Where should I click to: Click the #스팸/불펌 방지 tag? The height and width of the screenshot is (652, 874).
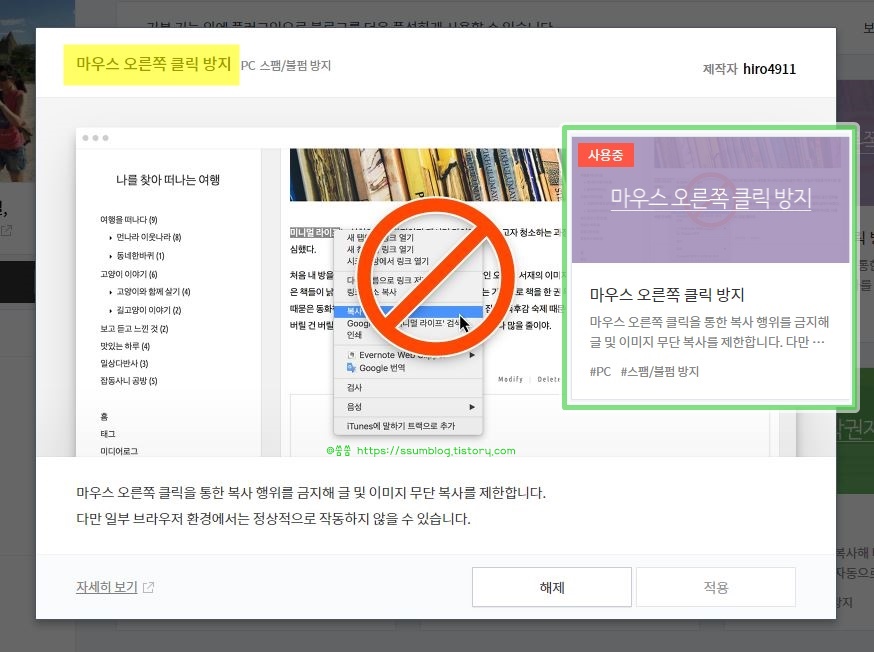click(x=659, y=372)
